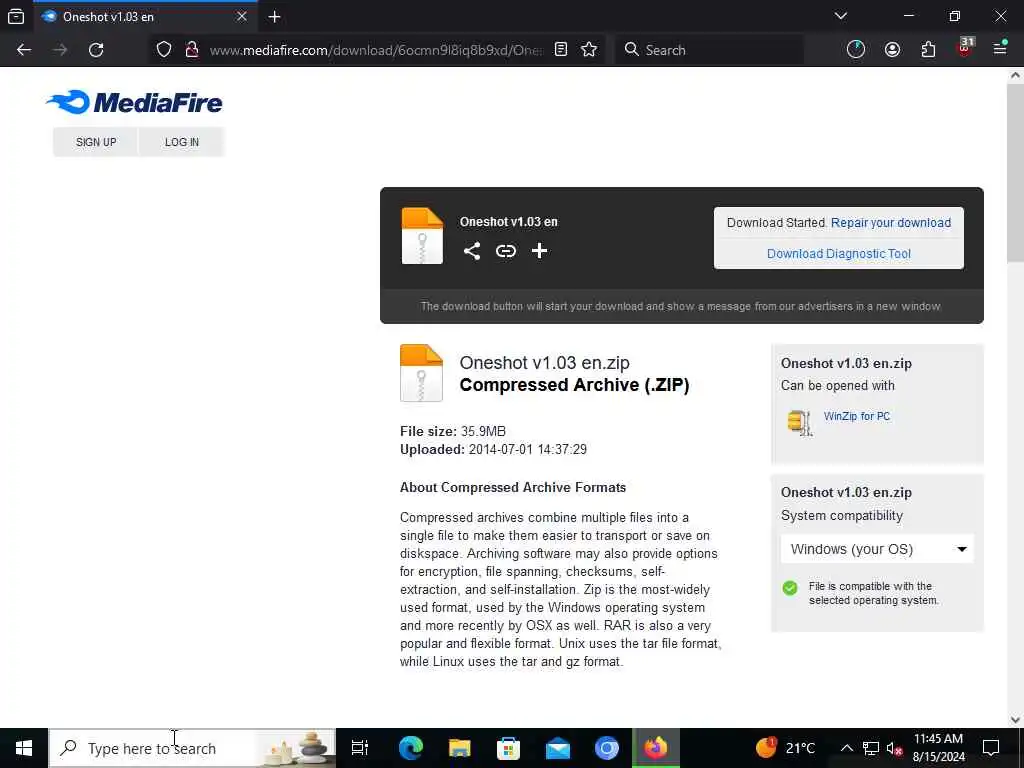This screenshot has height=768, width=1024.
Task: Click the scrollbar down arrow
Action: point(1016,720)
